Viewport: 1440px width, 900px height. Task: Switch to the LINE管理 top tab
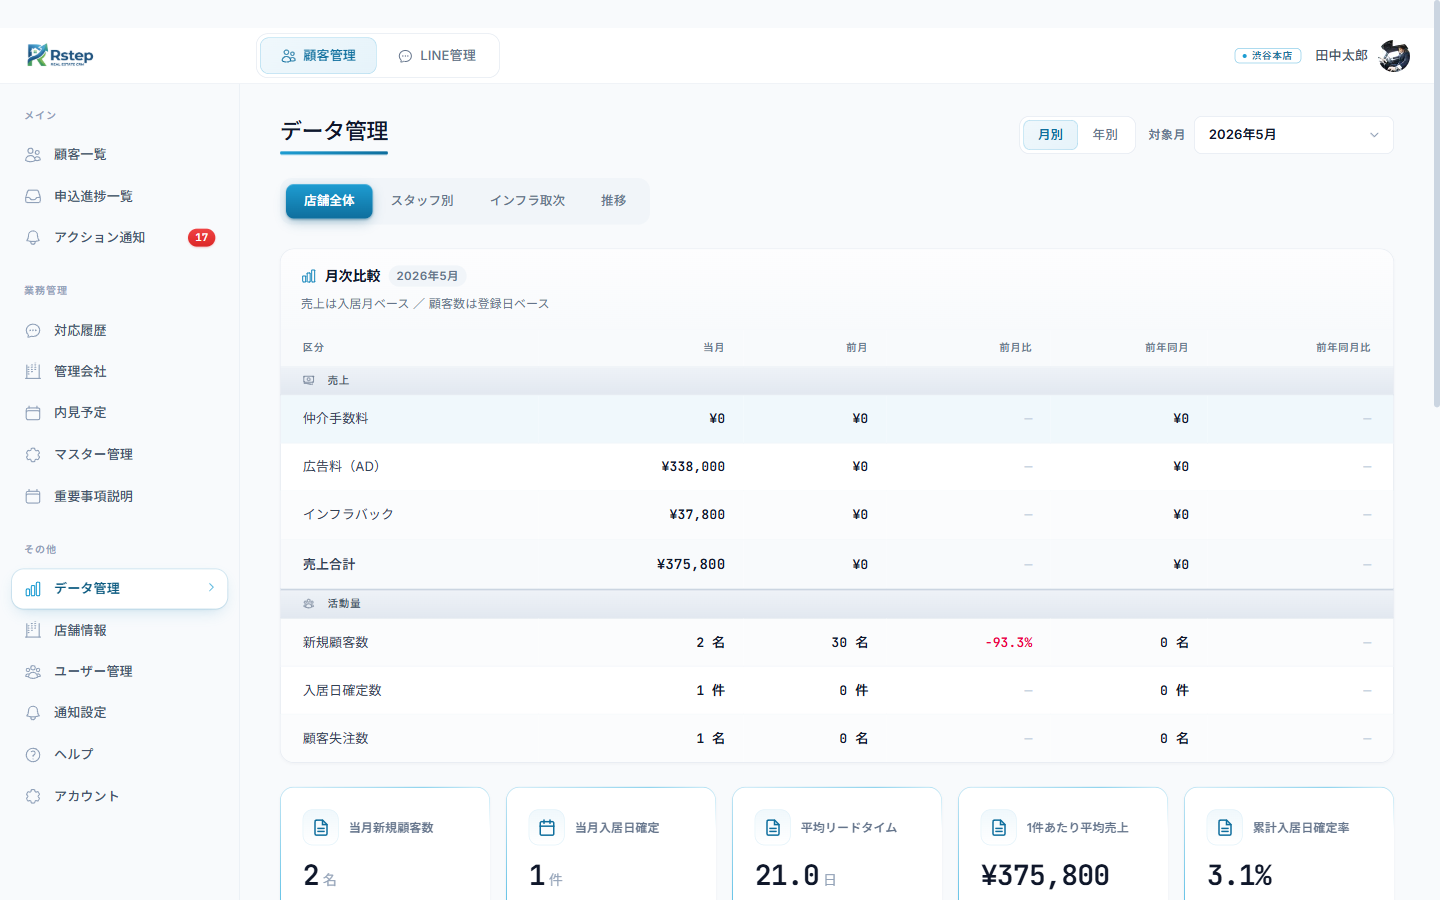coord(437,56)
